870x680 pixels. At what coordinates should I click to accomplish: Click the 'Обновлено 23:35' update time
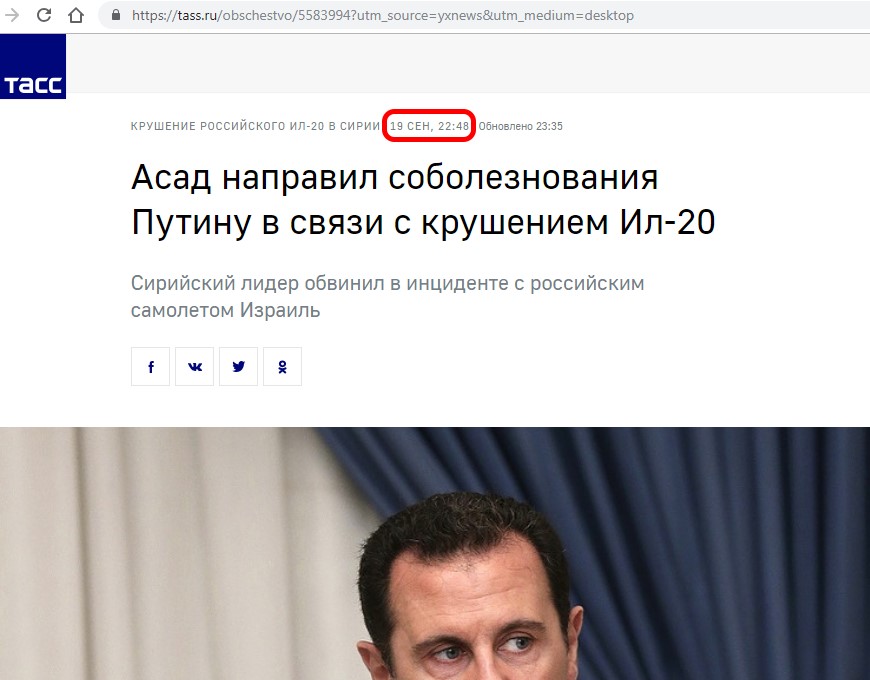[x=520, y=126]
